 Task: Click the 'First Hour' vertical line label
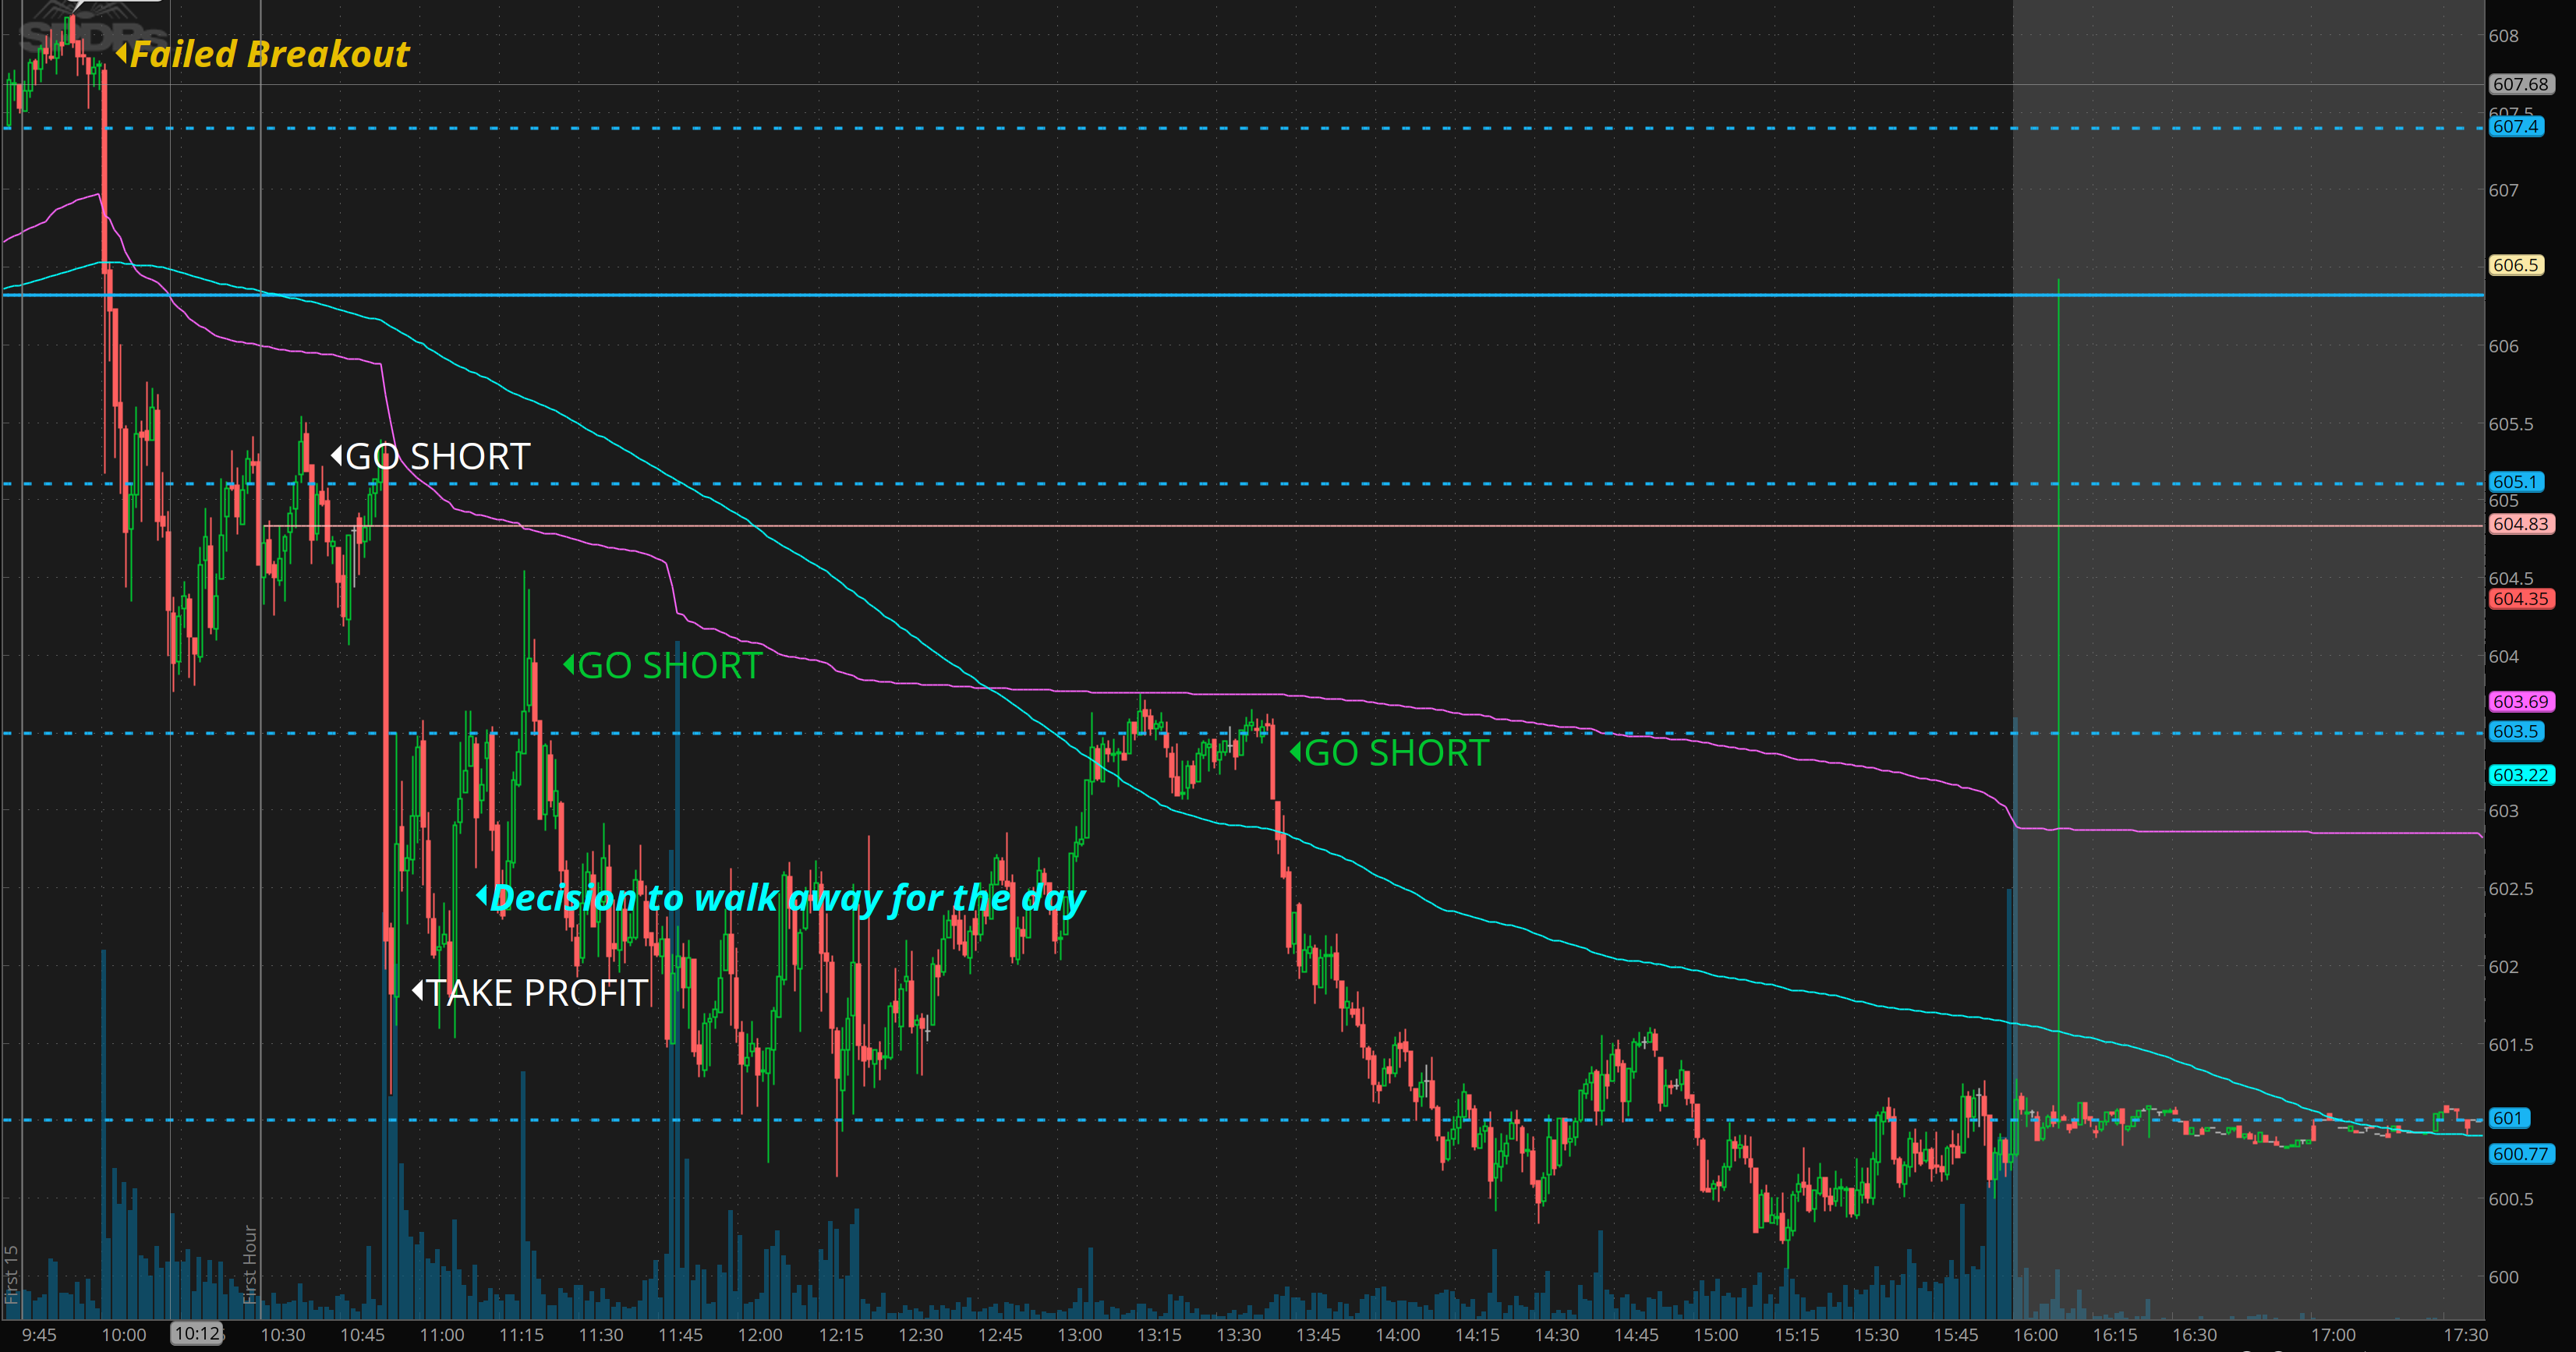point(250,1264)
